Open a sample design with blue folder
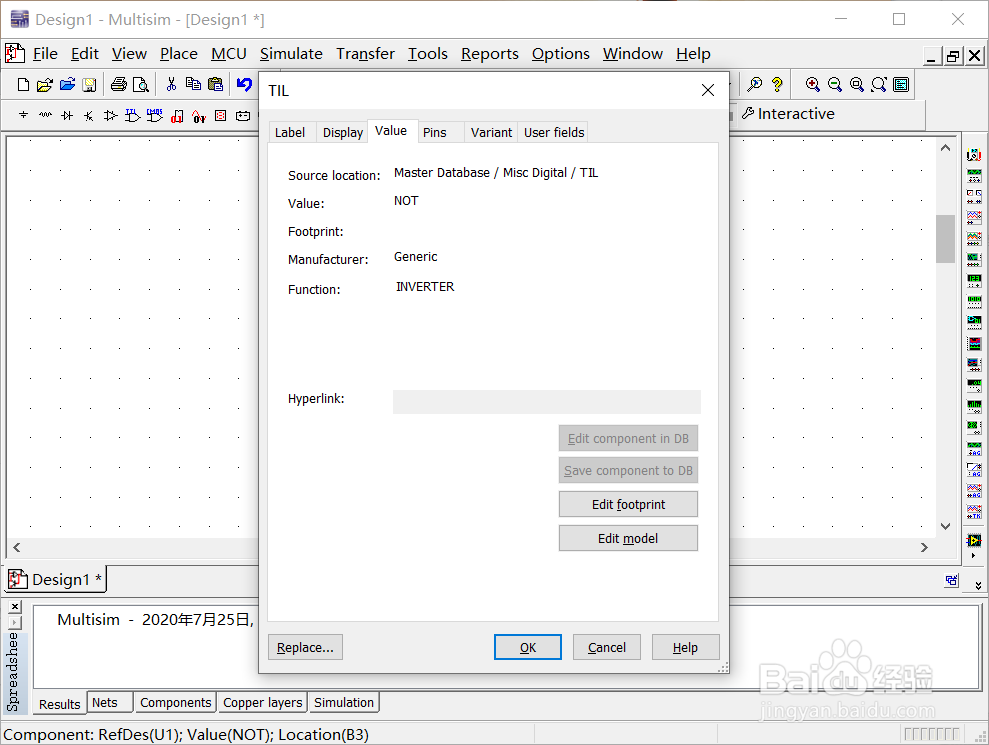The width and height of the screenshot is (989, 745). 67,85
